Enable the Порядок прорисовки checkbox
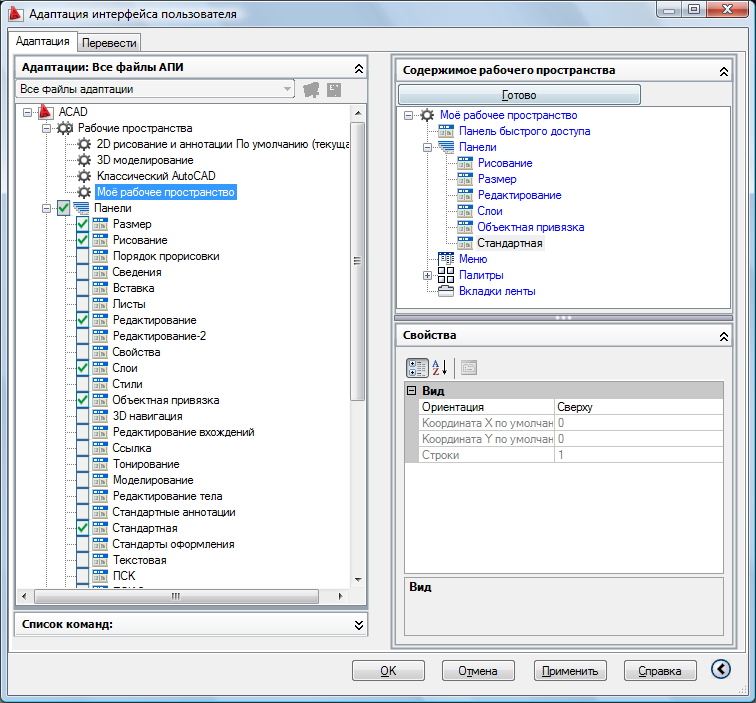Viewport: 756px width, 703px height. tap(82, 256)
